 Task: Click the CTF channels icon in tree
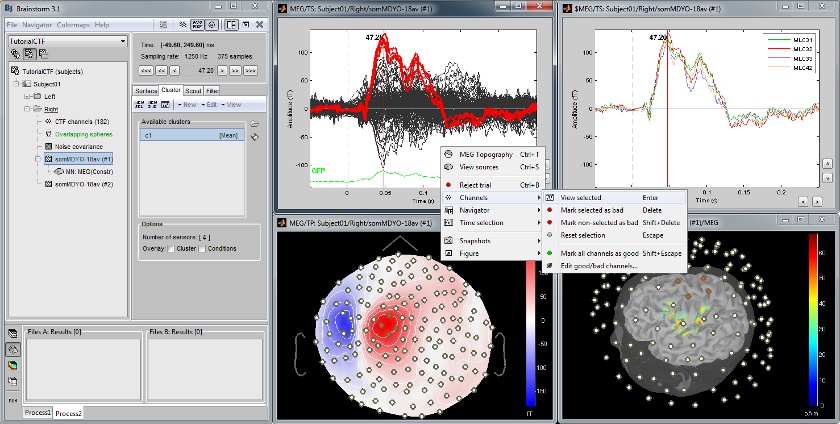tap(47, 120)
